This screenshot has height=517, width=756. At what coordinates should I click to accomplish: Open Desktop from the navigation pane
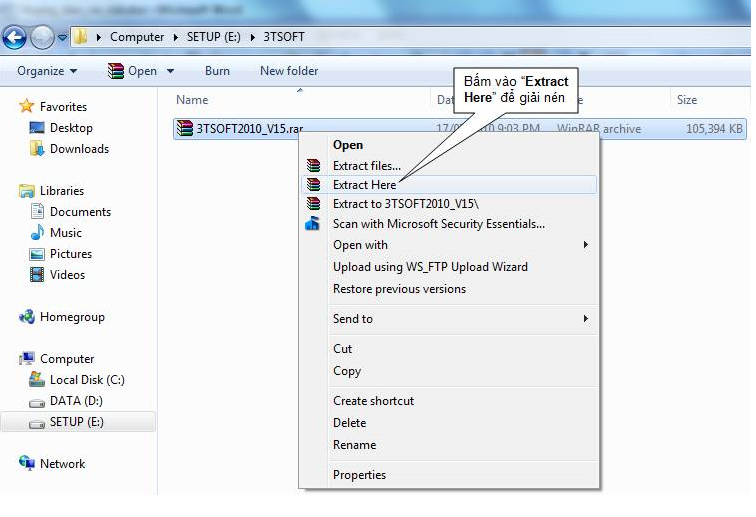pyautogui.click(x=71, y=128)
